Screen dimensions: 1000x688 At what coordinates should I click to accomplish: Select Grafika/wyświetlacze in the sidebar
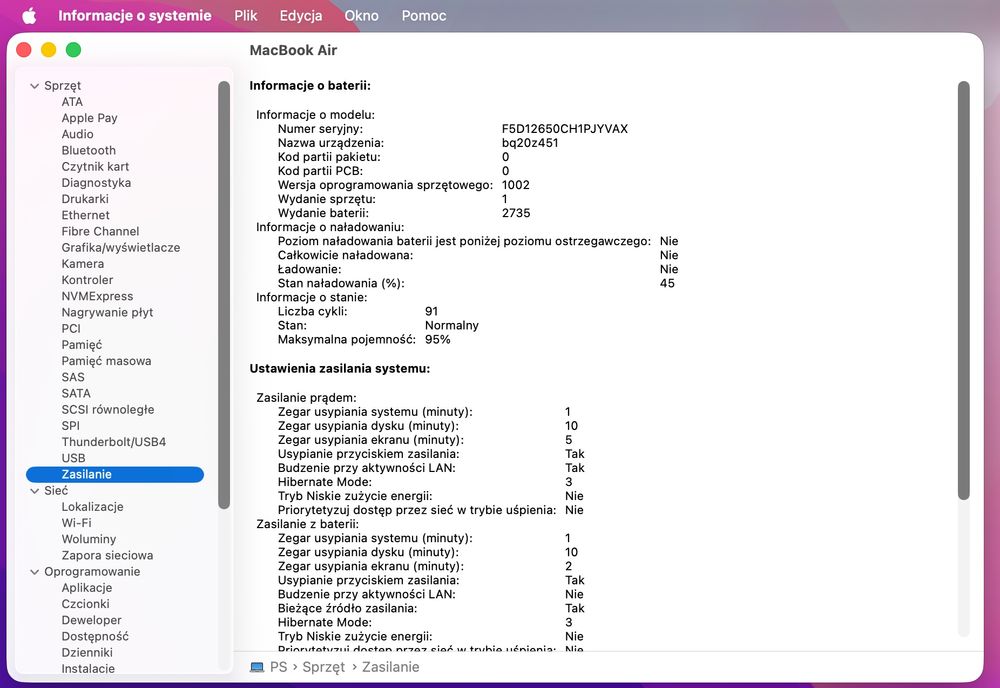121,247
